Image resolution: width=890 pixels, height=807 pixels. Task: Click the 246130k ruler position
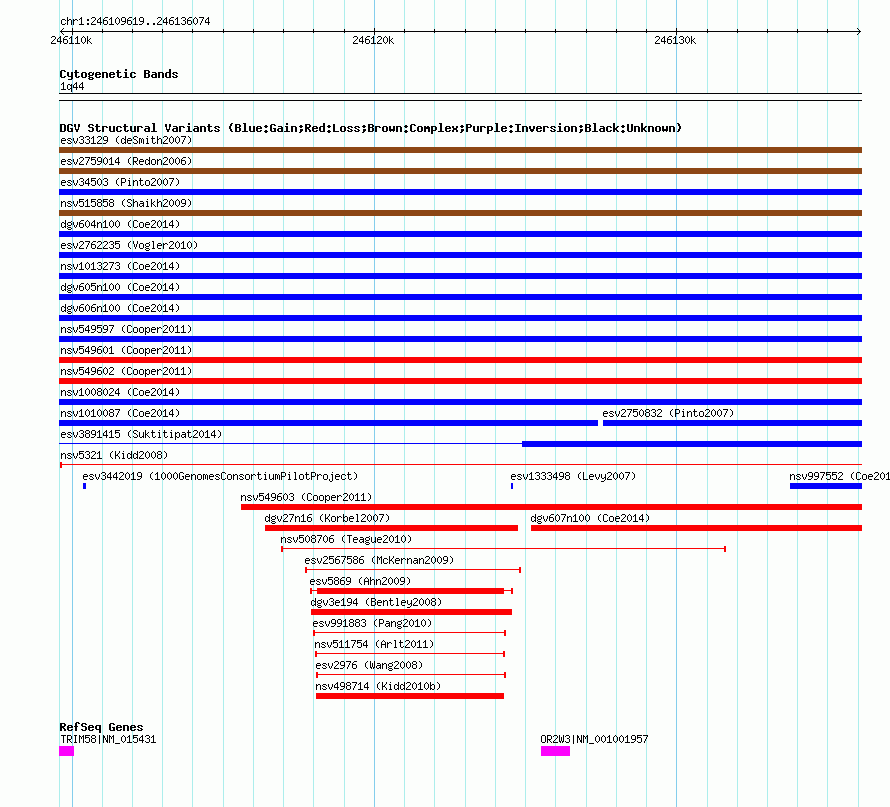675,40
